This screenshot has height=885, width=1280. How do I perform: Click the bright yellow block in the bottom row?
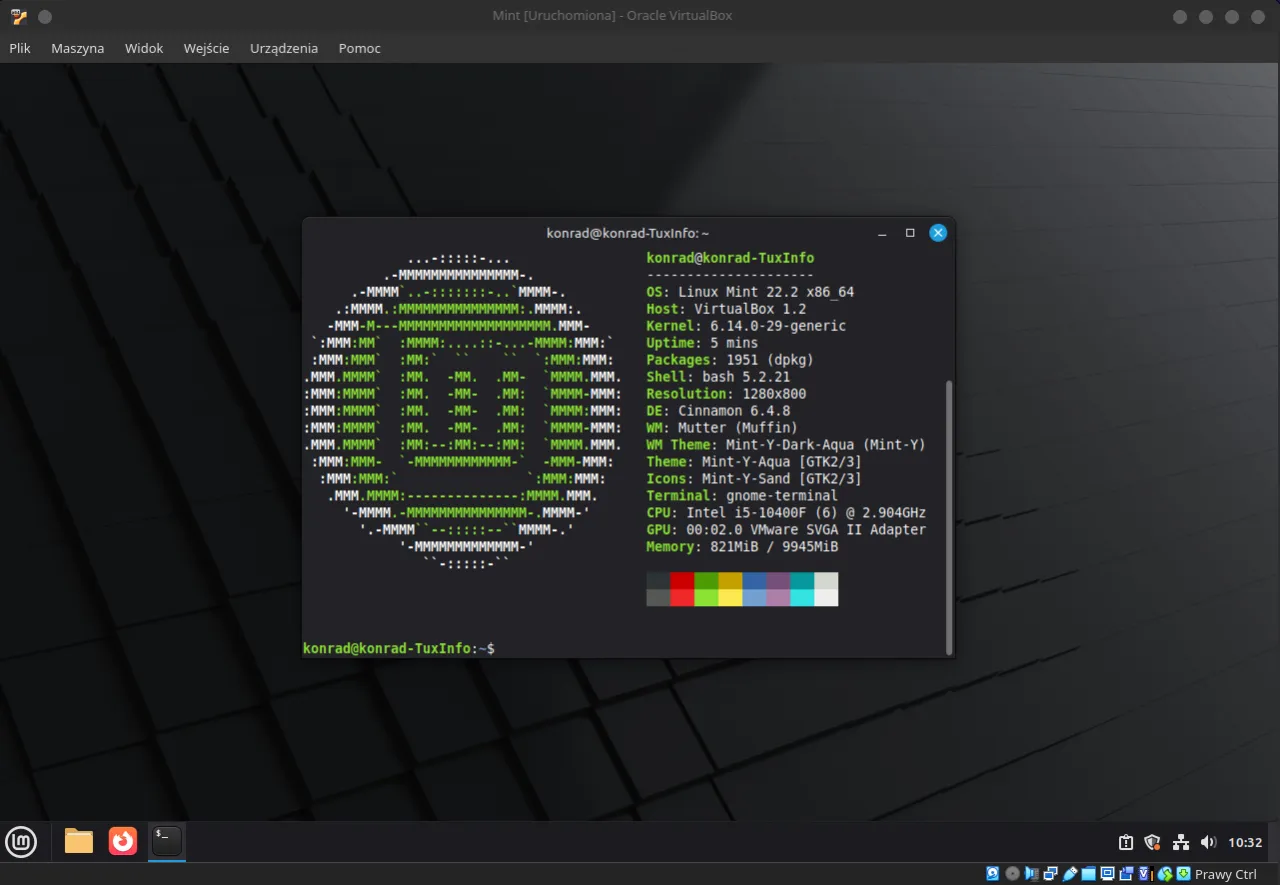coord(730,597)
